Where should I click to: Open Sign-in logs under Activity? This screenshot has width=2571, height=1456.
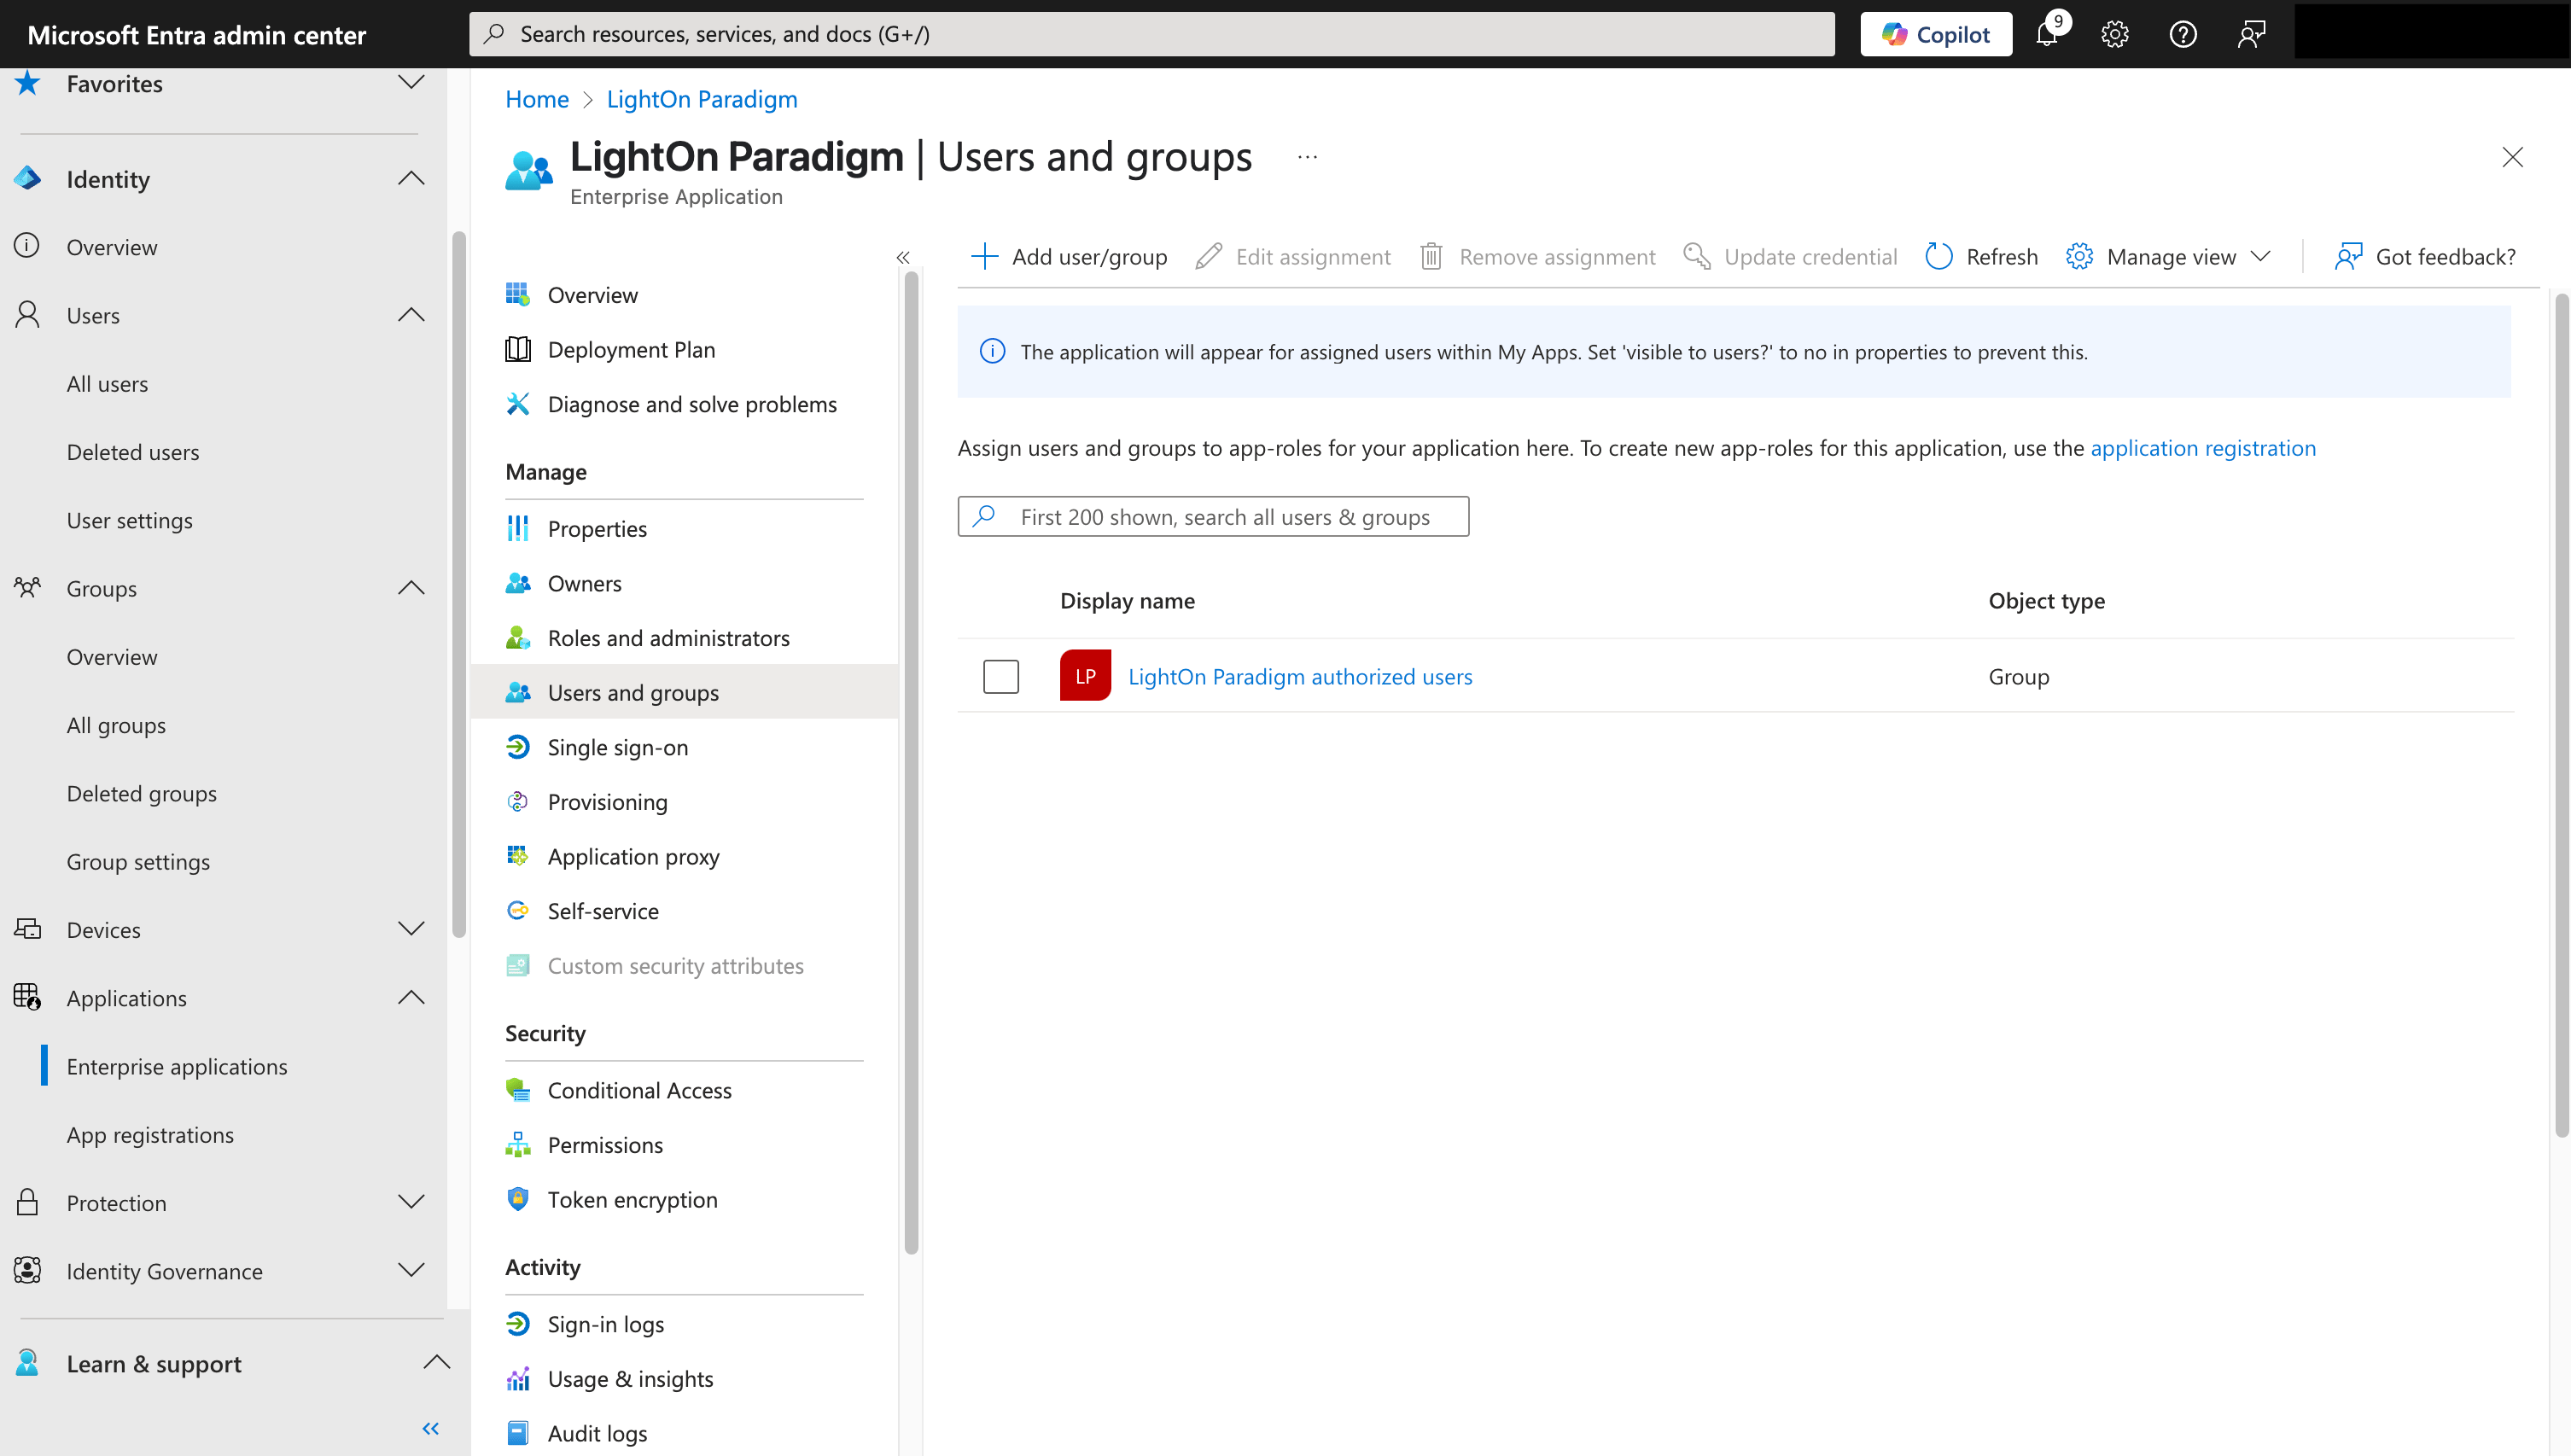click(604, 1323)
